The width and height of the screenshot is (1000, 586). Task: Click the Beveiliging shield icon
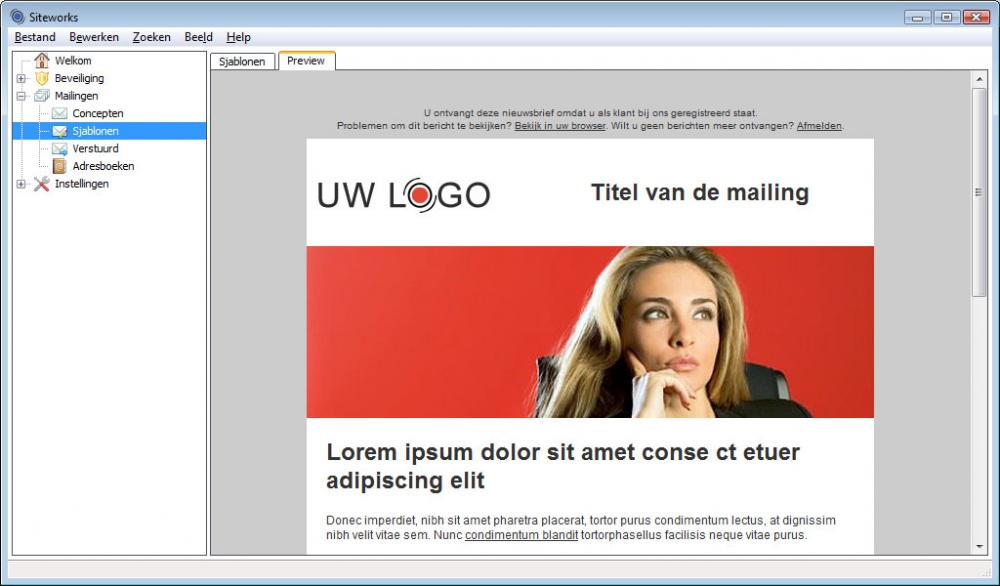(x=41, y=78)
